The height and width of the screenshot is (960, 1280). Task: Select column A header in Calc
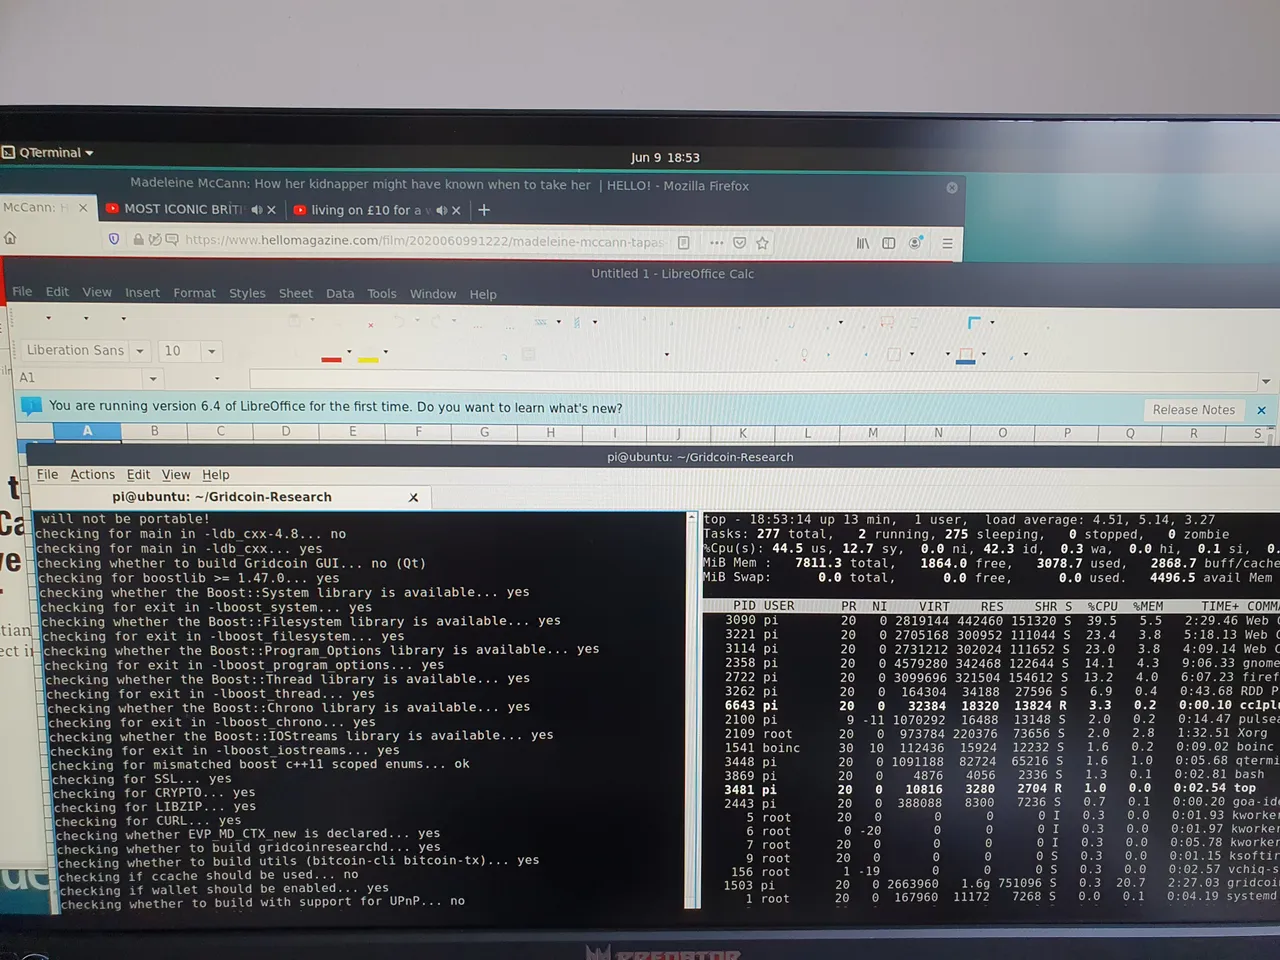[x=87, y=431]
